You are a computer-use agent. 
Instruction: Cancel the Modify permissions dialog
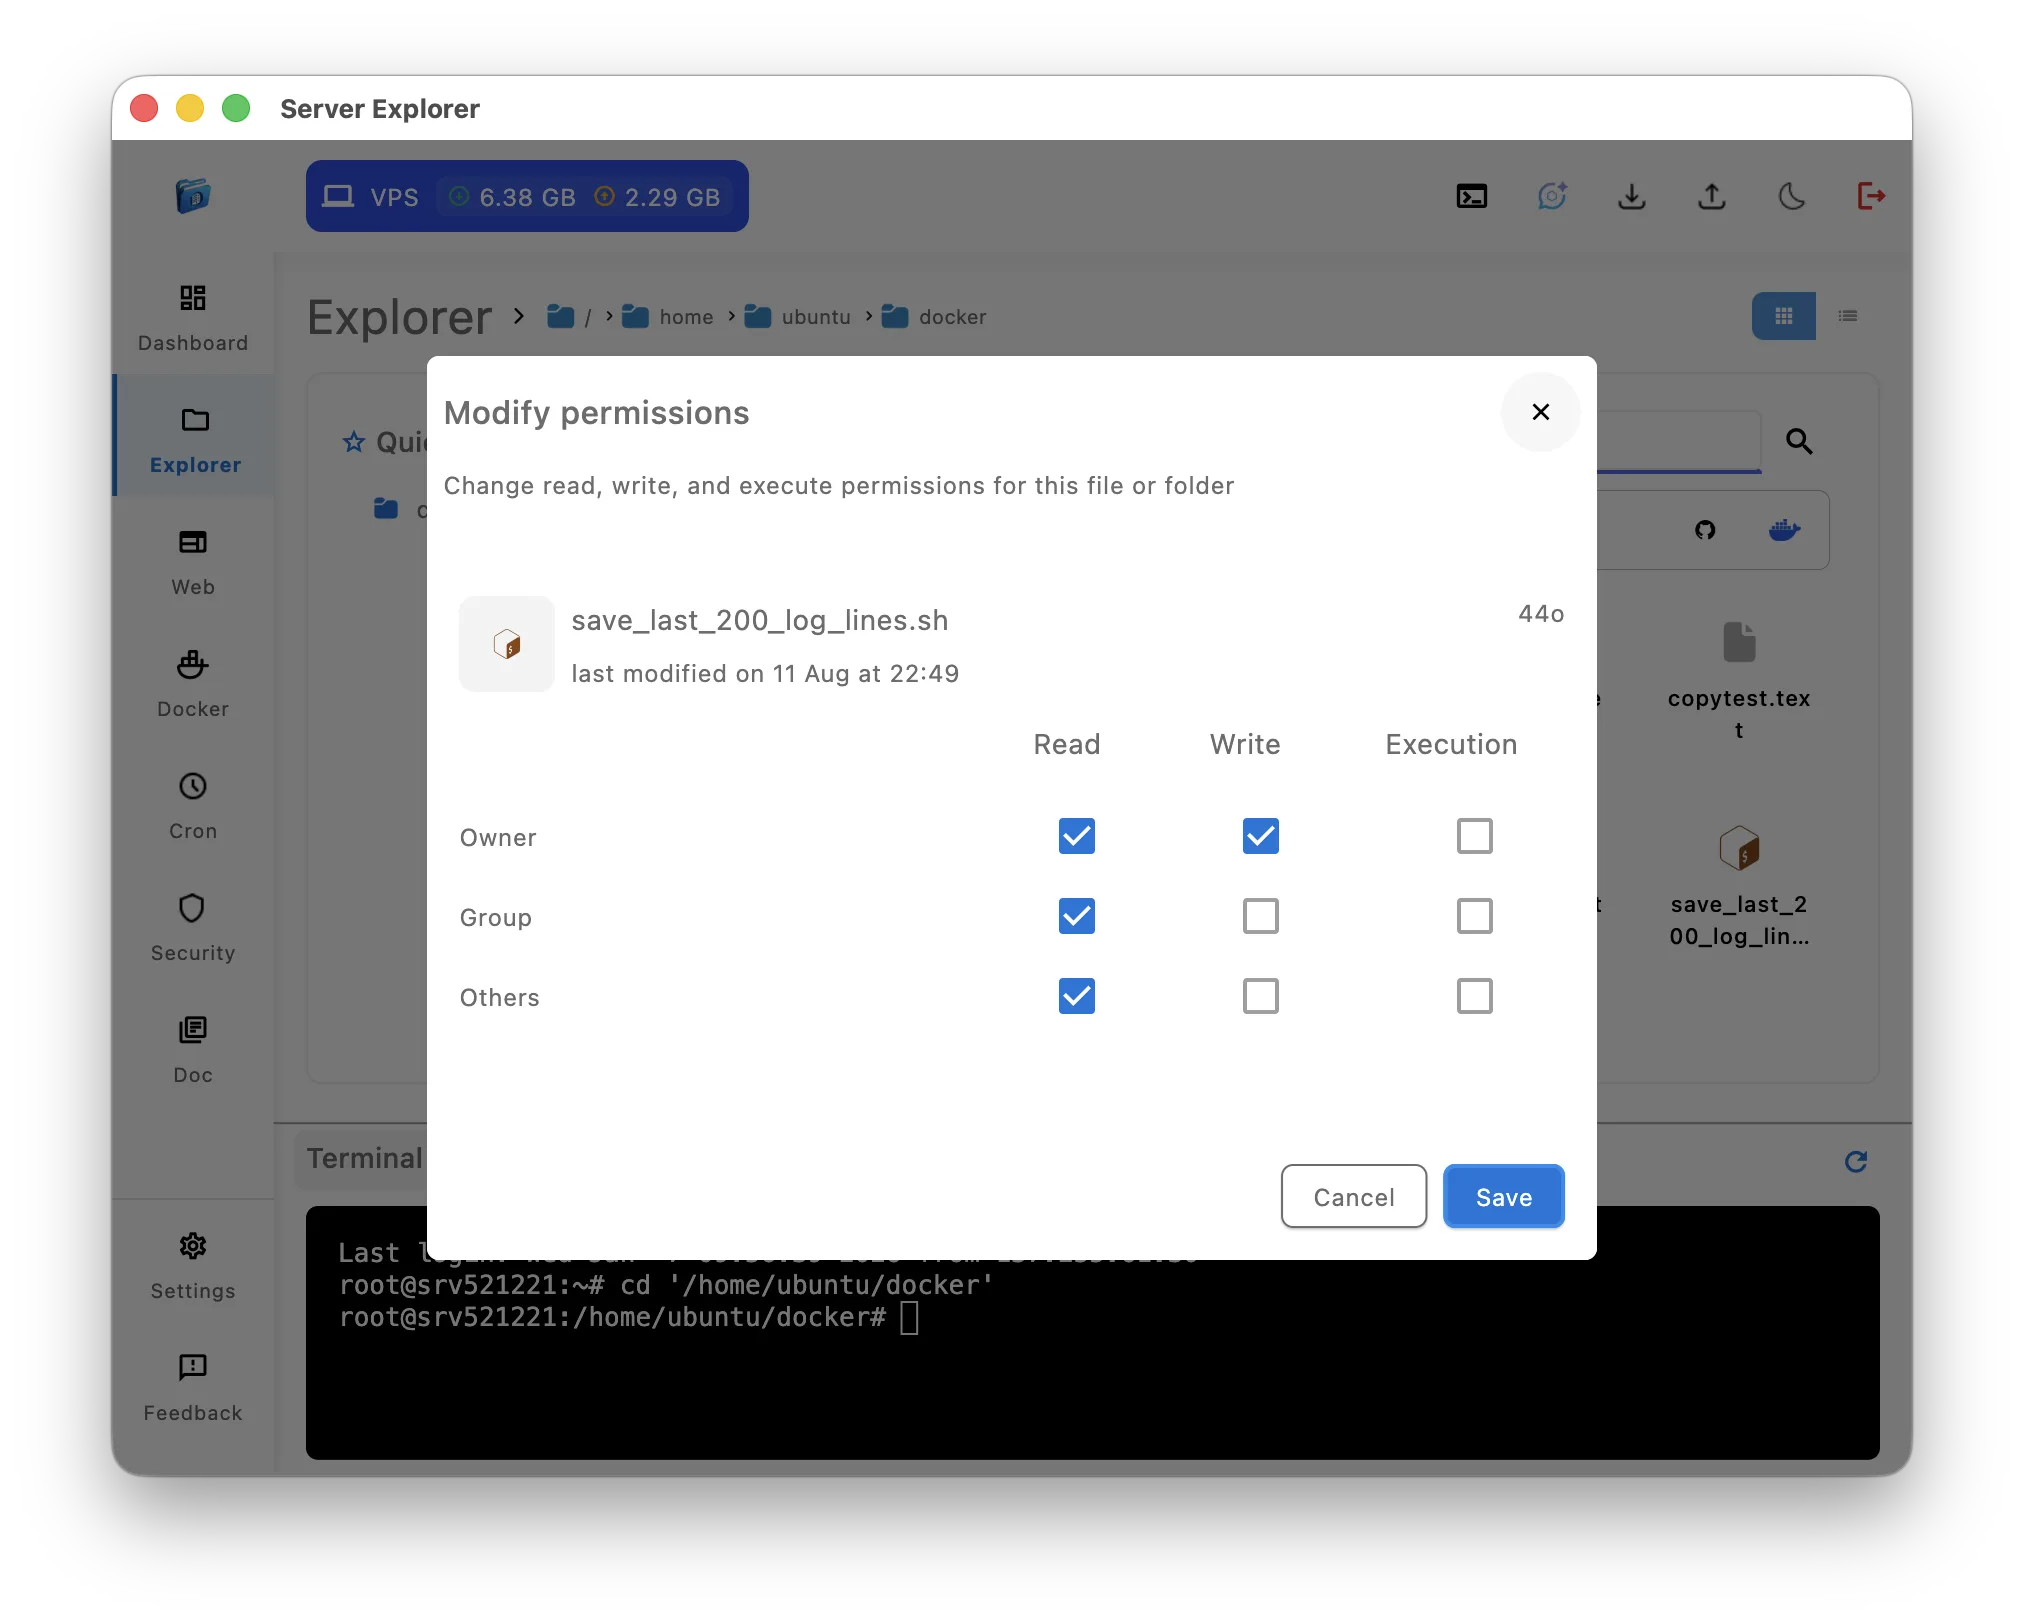point(1353,1196)
